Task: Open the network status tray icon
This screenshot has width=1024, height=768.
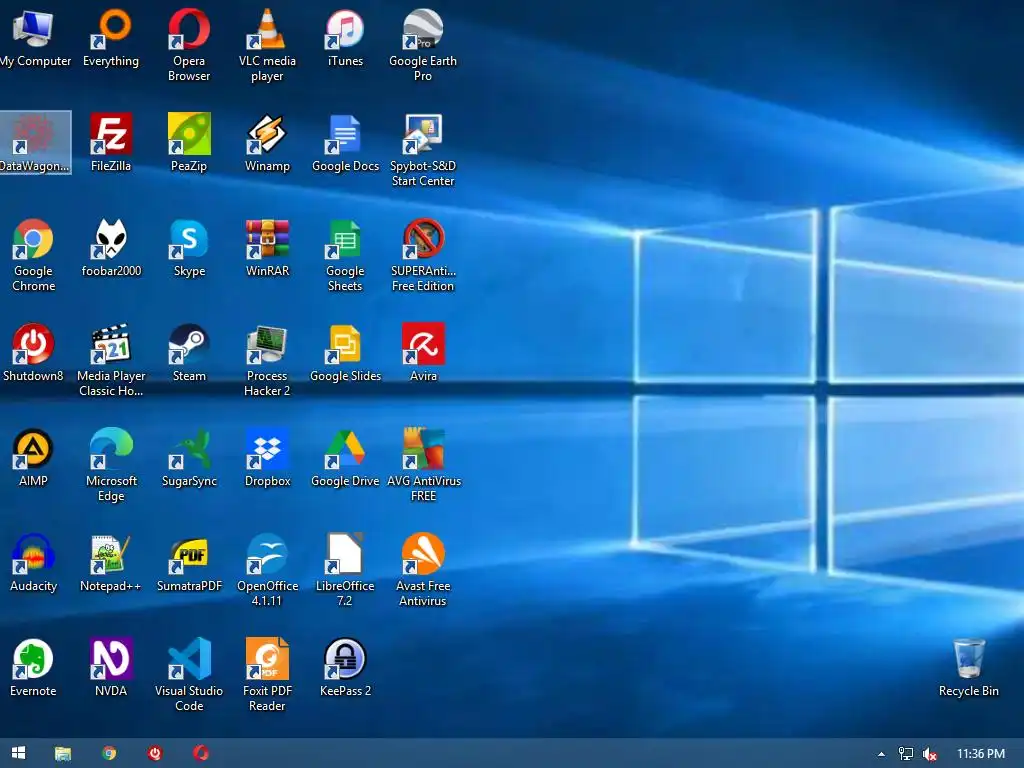Action: [x=906, y=754]
